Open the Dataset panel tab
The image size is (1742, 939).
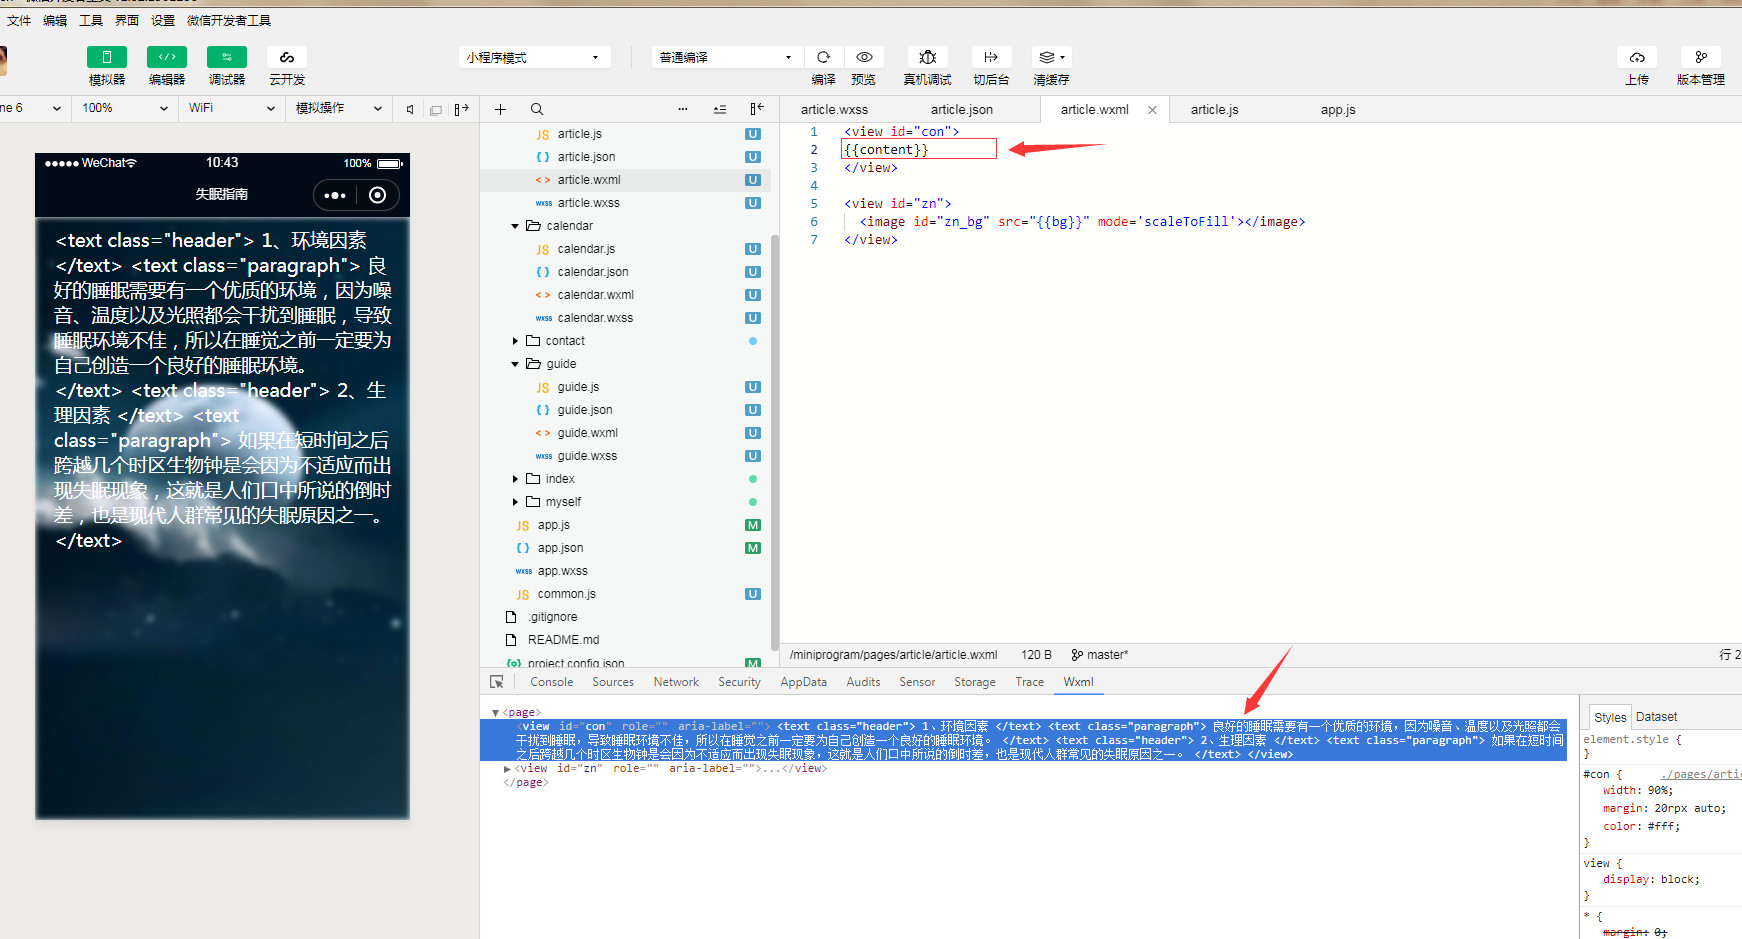1657,717
